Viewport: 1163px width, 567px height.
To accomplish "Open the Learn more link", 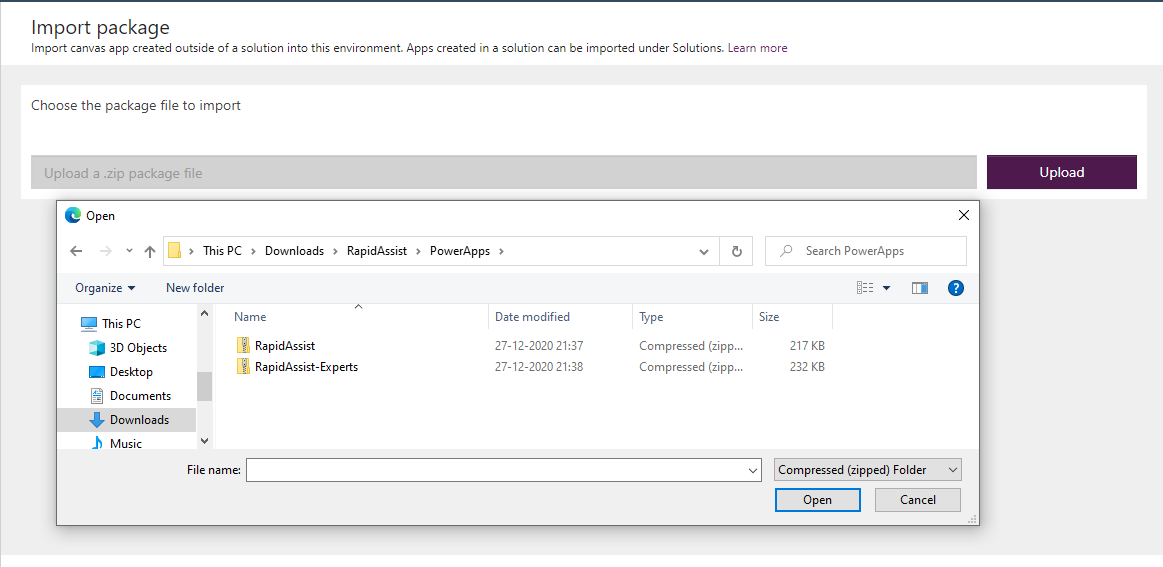I will click(757, 48).
